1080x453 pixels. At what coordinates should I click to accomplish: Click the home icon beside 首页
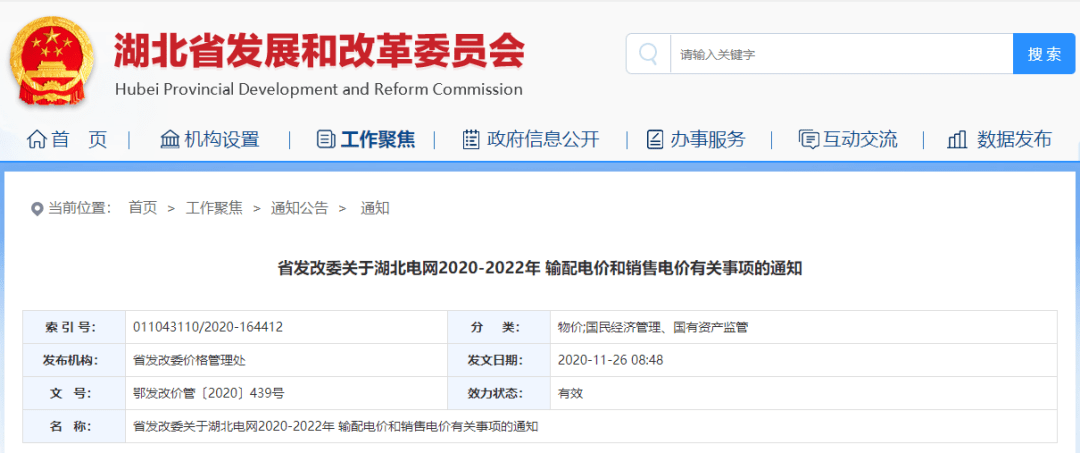(36, 140)
